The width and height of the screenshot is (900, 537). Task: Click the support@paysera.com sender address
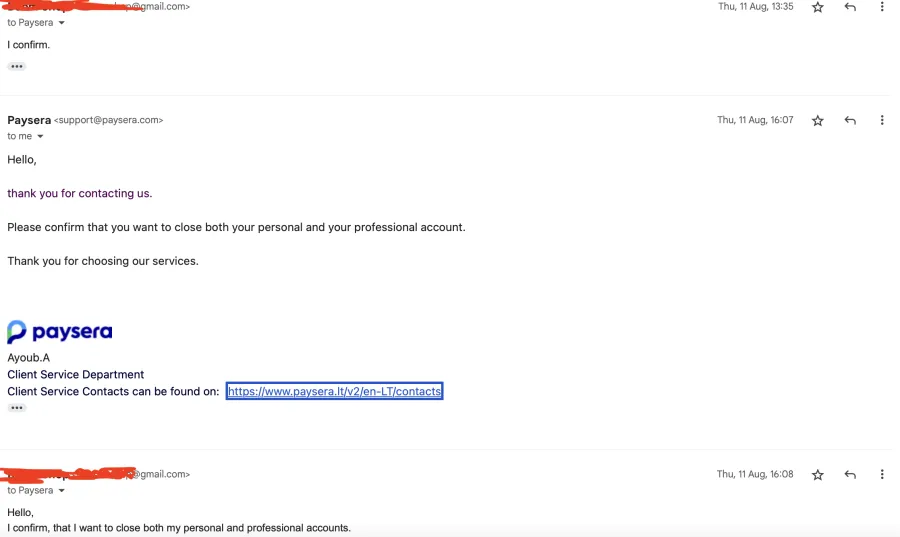click(x=108, y=120)
